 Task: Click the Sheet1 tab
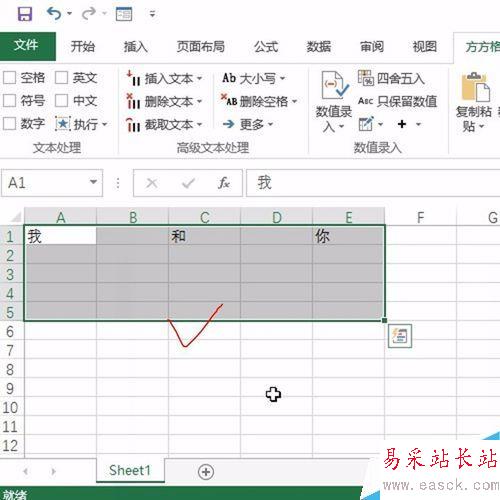pyautogui.click(x=130, y=470)
